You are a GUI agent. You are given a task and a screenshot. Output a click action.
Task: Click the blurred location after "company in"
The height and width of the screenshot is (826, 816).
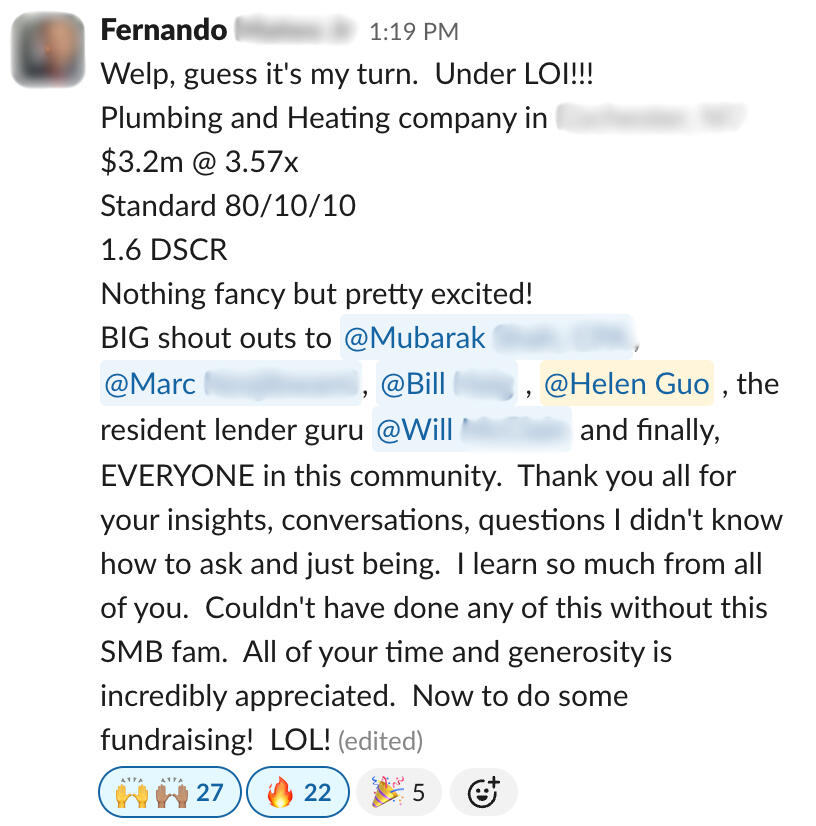coord(650,118)
